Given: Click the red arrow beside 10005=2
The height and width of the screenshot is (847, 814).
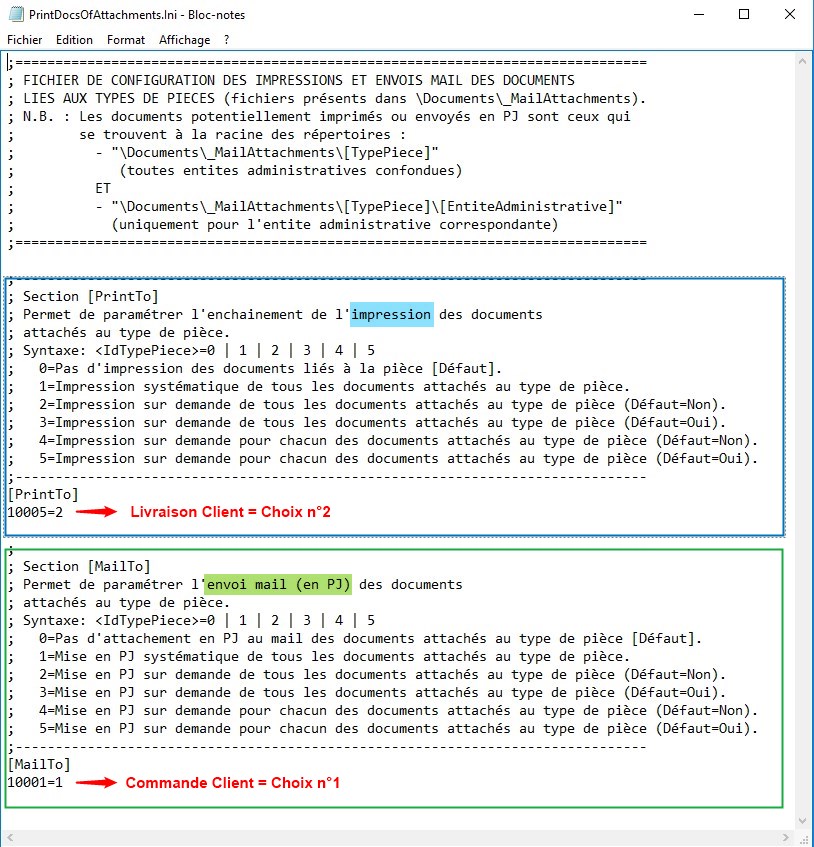Looking at the screenshot, I should (97, 512).
